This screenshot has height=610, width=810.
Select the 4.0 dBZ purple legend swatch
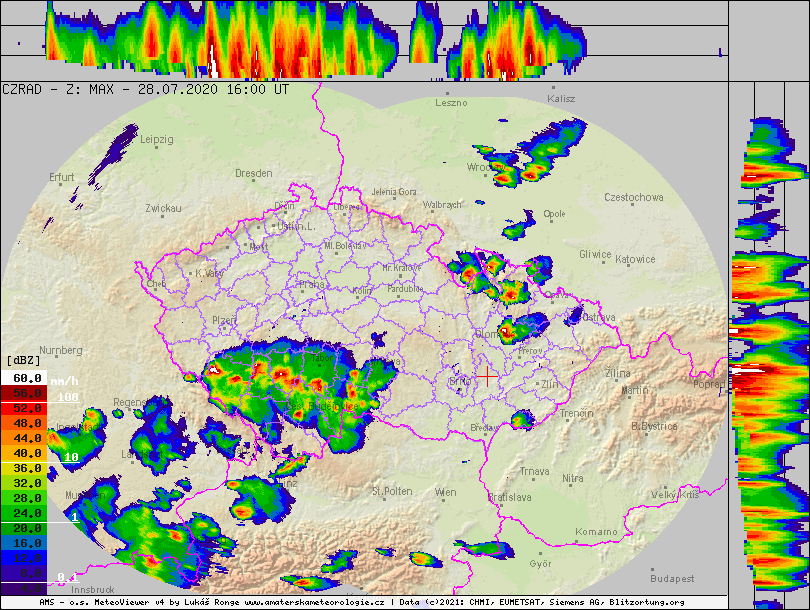pyautogui.click(x=24, y=587)
